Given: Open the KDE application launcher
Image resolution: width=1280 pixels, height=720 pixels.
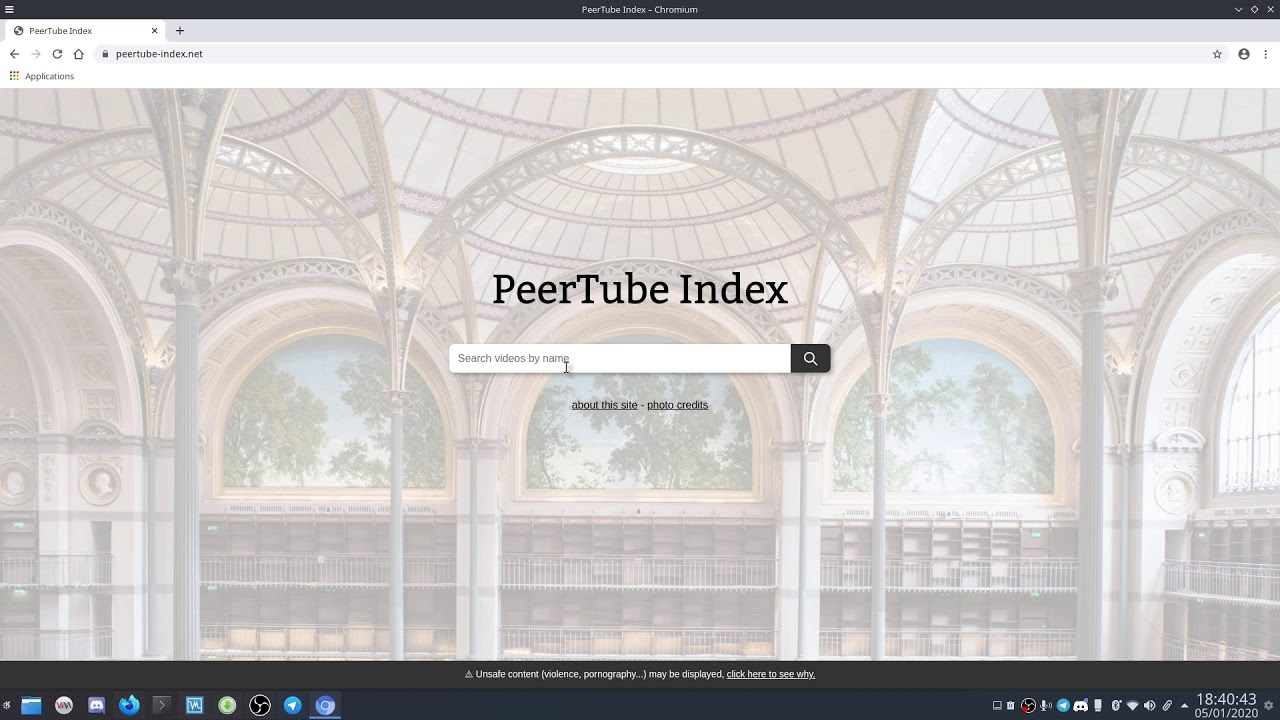Looking at the screenshot, I should pyautogui.click(x=7, y=706).
